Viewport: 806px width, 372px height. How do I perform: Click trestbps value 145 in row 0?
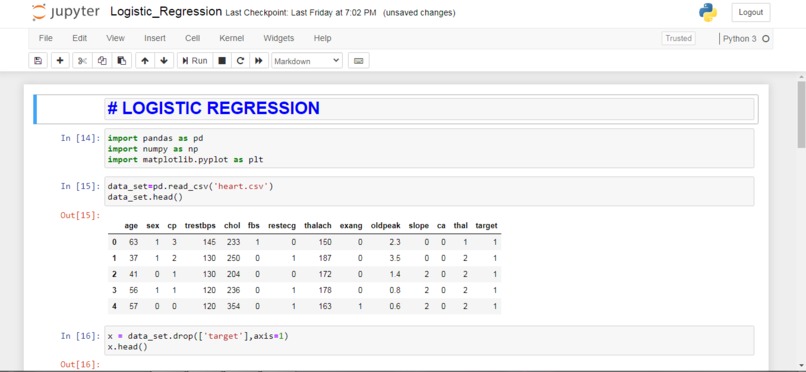pos(209,242)
